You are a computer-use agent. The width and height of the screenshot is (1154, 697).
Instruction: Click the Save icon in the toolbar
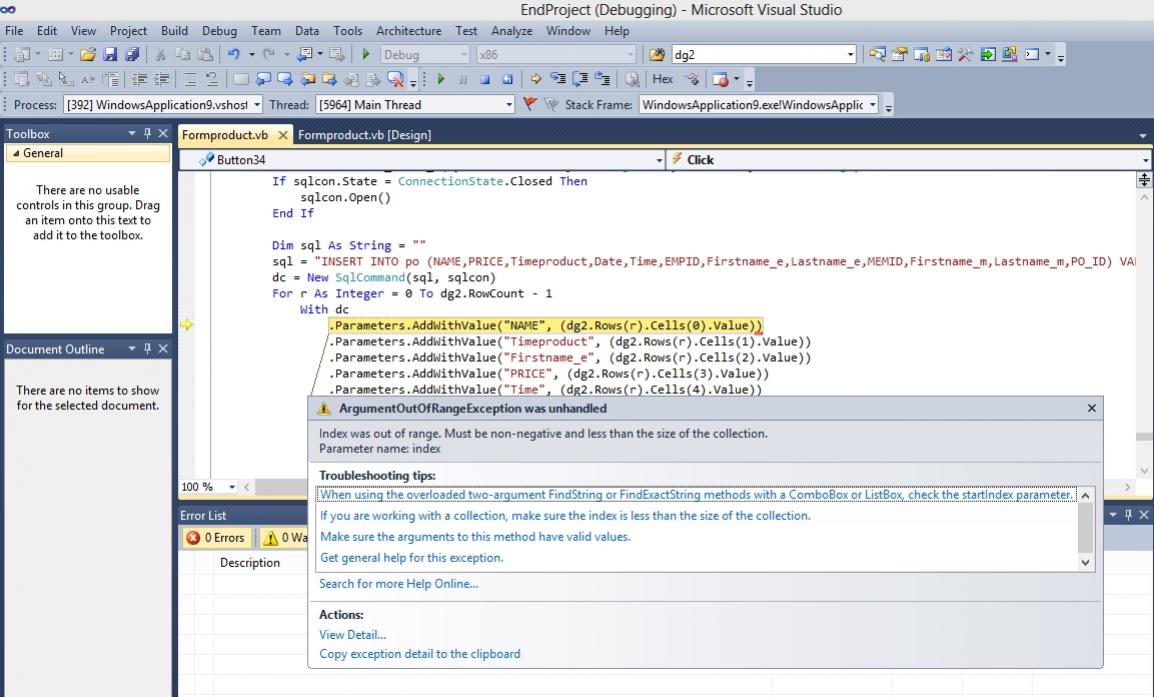point(110,55)
